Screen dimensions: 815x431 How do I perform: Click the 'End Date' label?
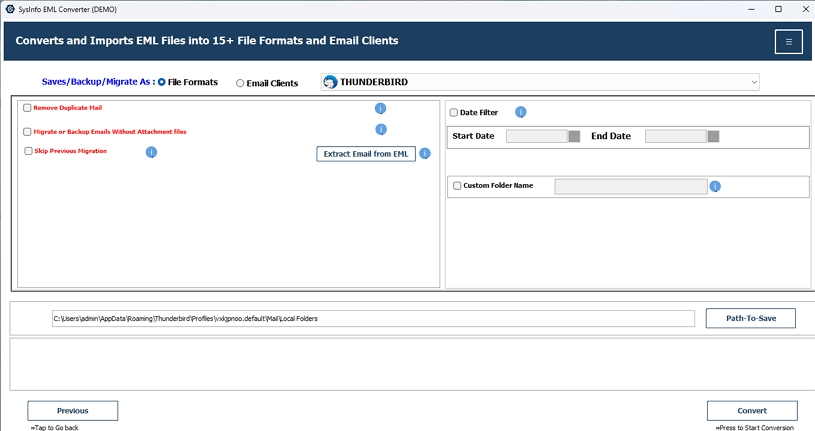point(611,136)
